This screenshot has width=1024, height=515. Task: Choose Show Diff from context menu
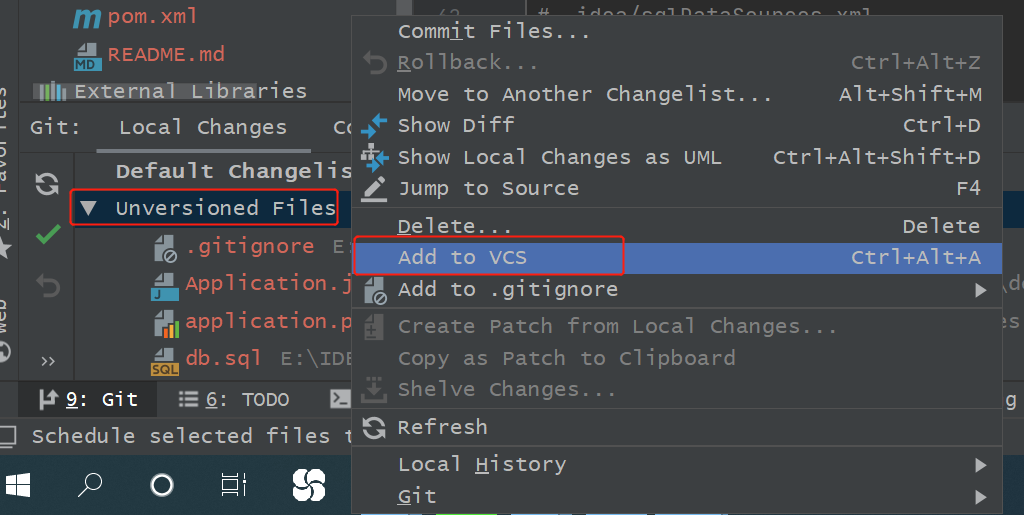[x=456, y=125]
